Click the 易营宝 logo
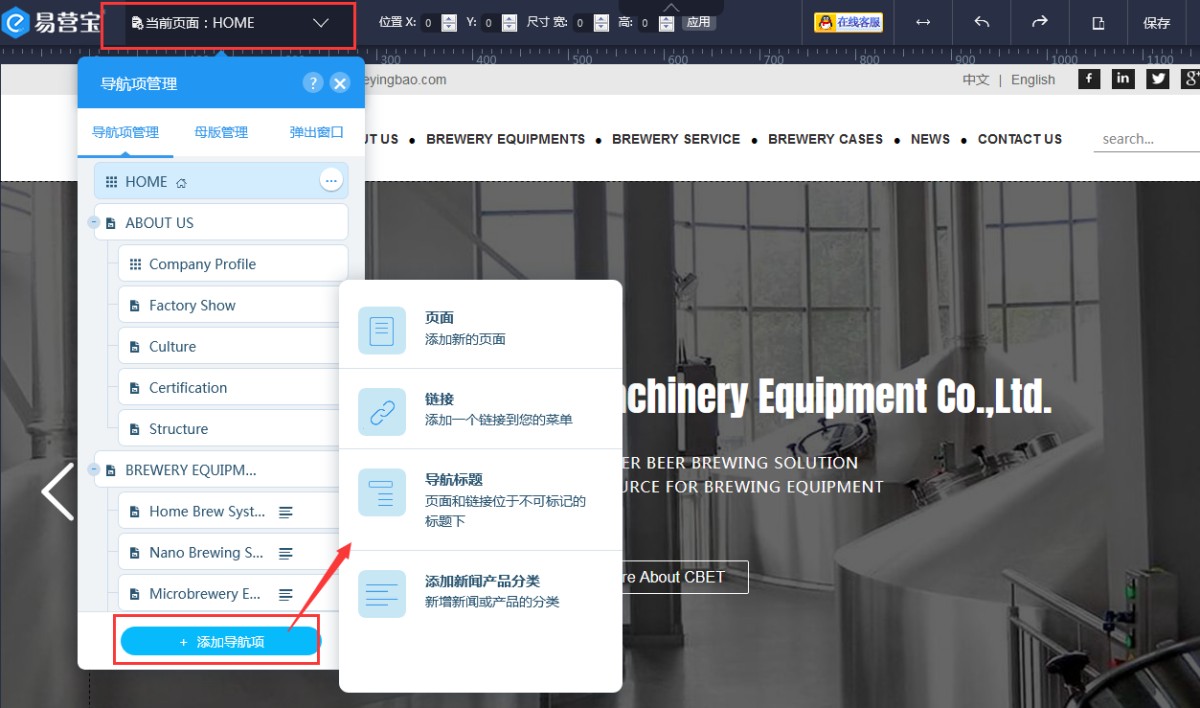The height and width of the screenshot is (708, 1200). coord(50,22)
